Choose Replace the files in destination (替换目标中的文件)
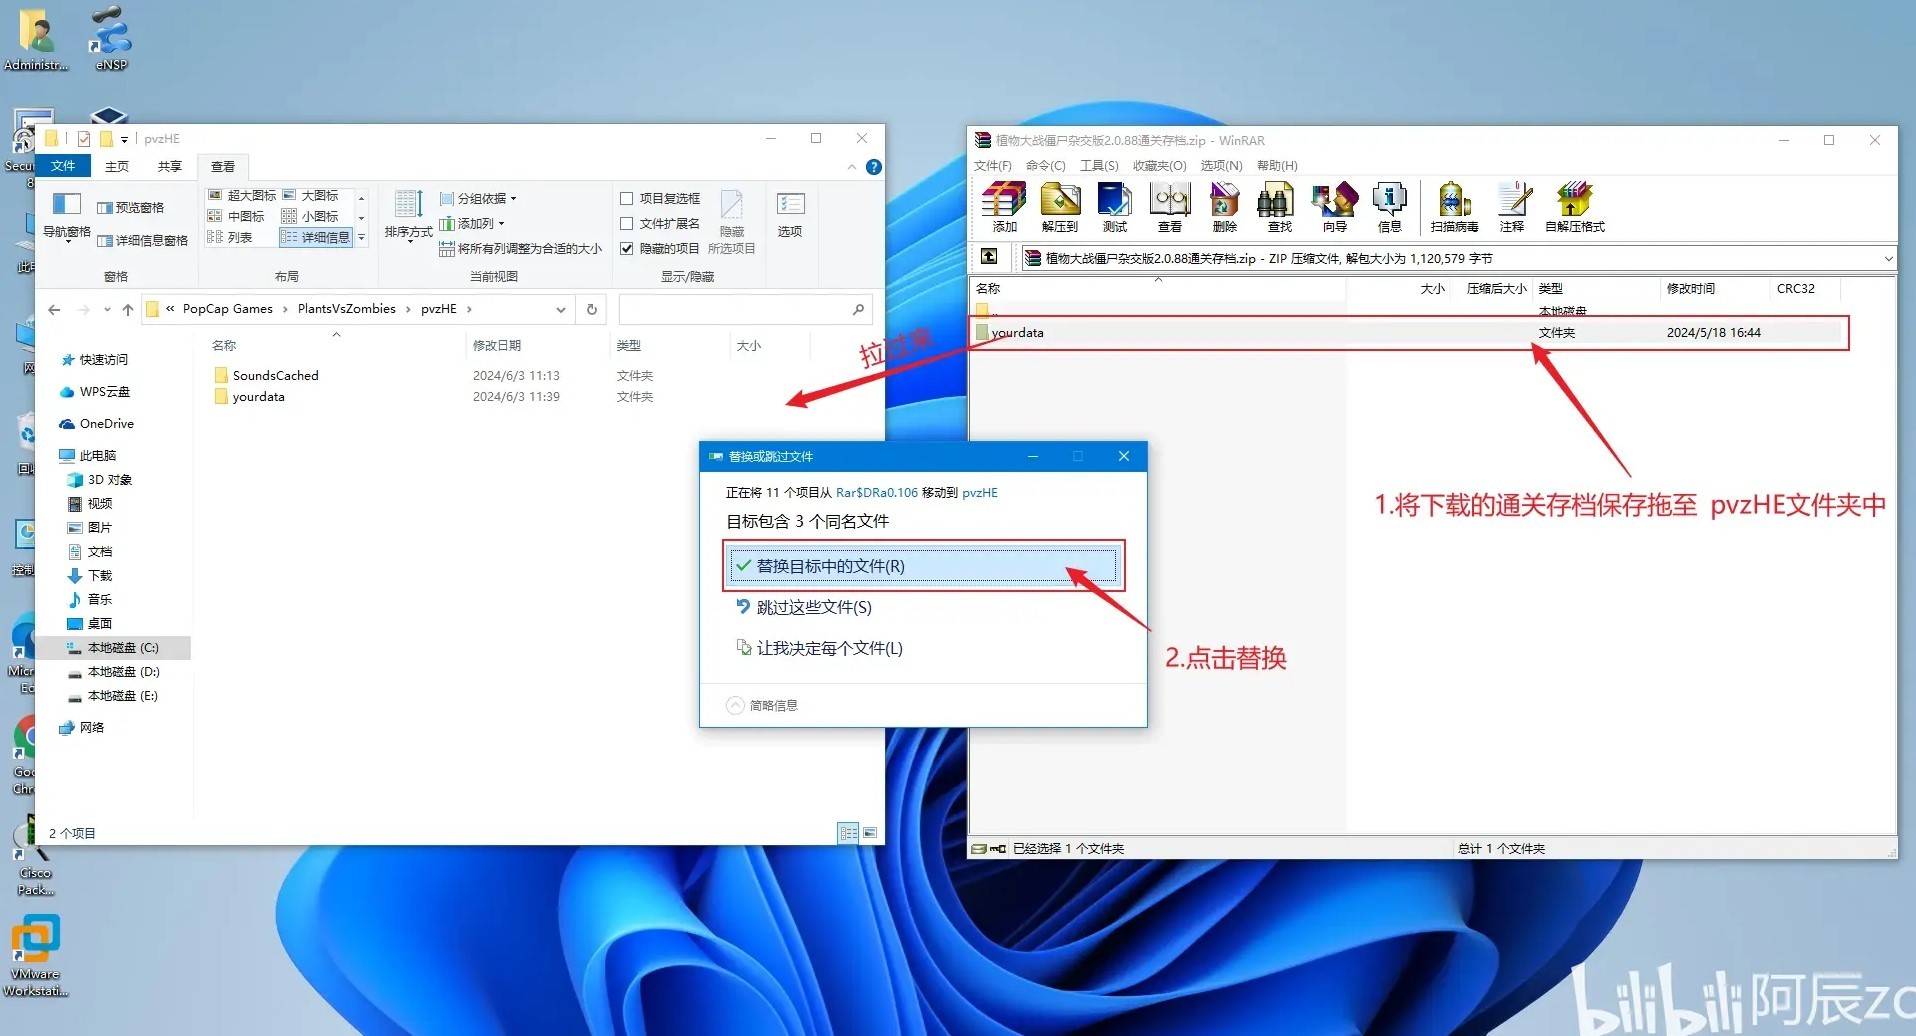1916x1036 pixels. tap(923, 566)
